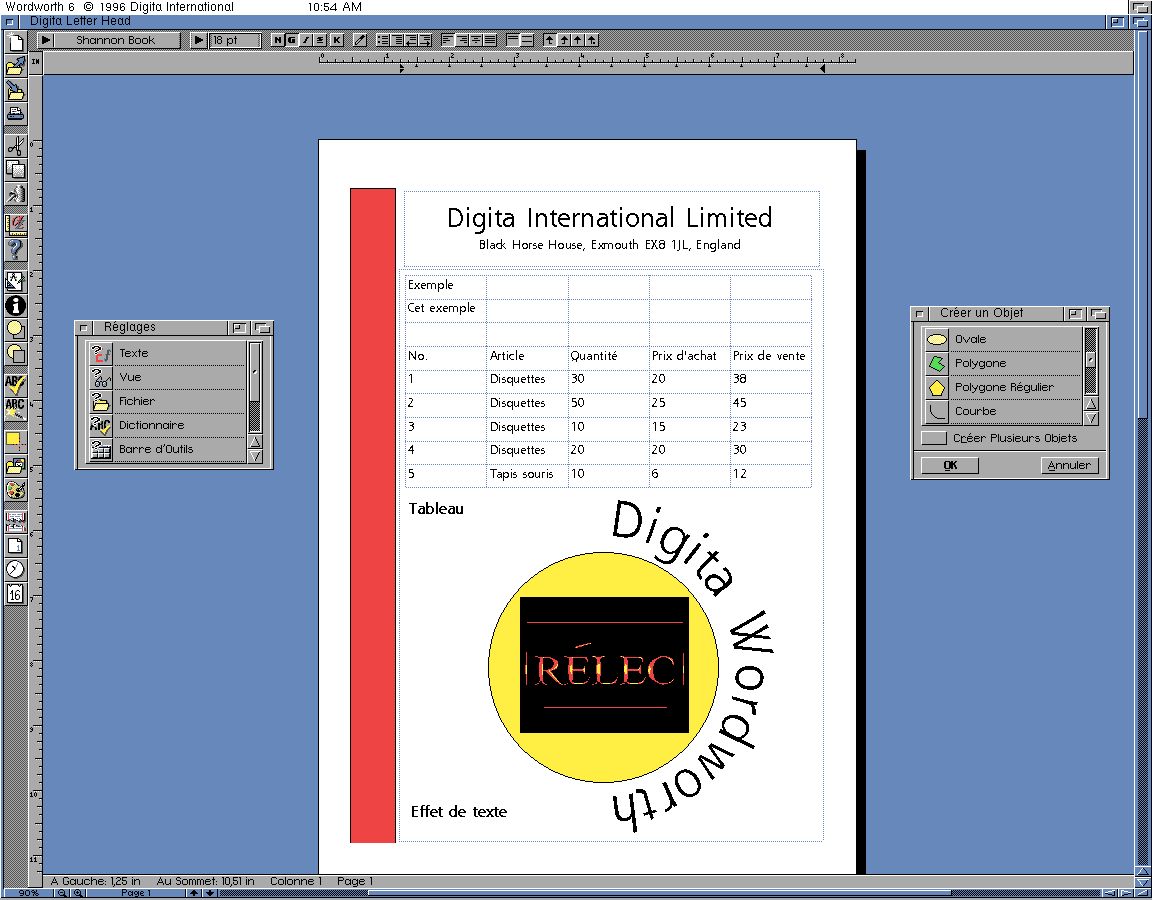1152x900 pixels.
Task: Toggle Italic style button
Action: (x=306, y=40)
